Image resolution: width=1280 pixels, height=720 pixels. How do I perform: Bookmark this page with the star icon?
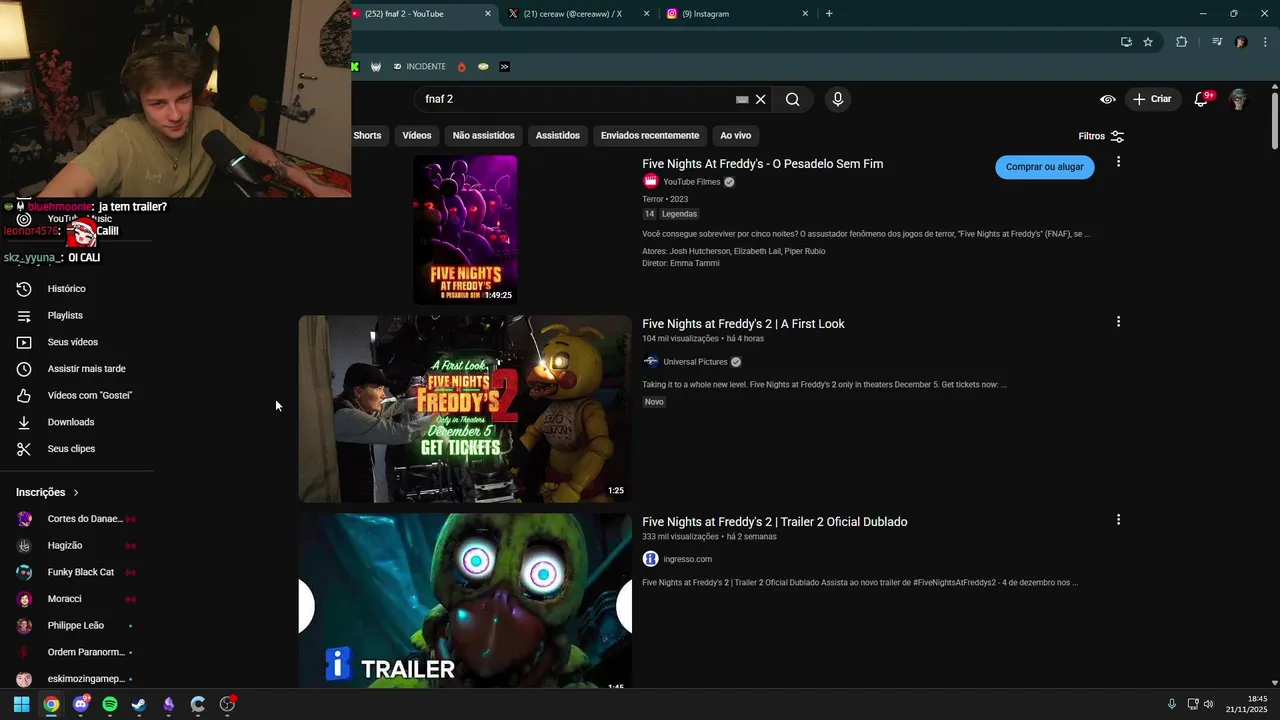pos(1148,42)
